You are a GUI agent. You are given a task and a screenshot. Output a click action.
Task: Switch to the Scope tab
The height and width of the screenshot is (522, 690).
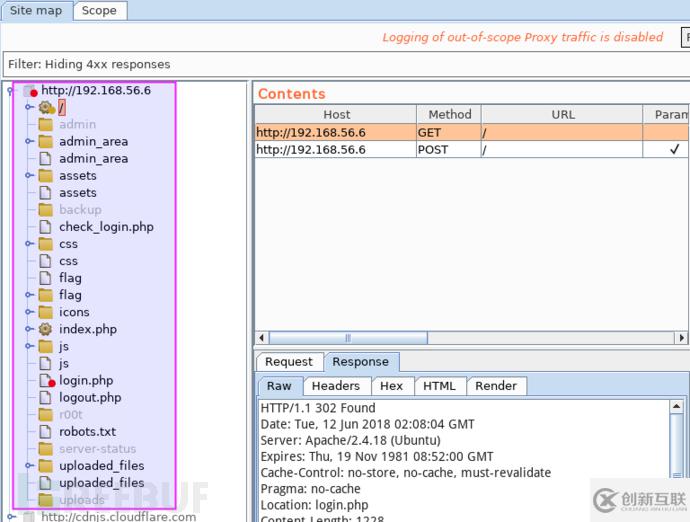pyautogui.click(x=99, y=11)
